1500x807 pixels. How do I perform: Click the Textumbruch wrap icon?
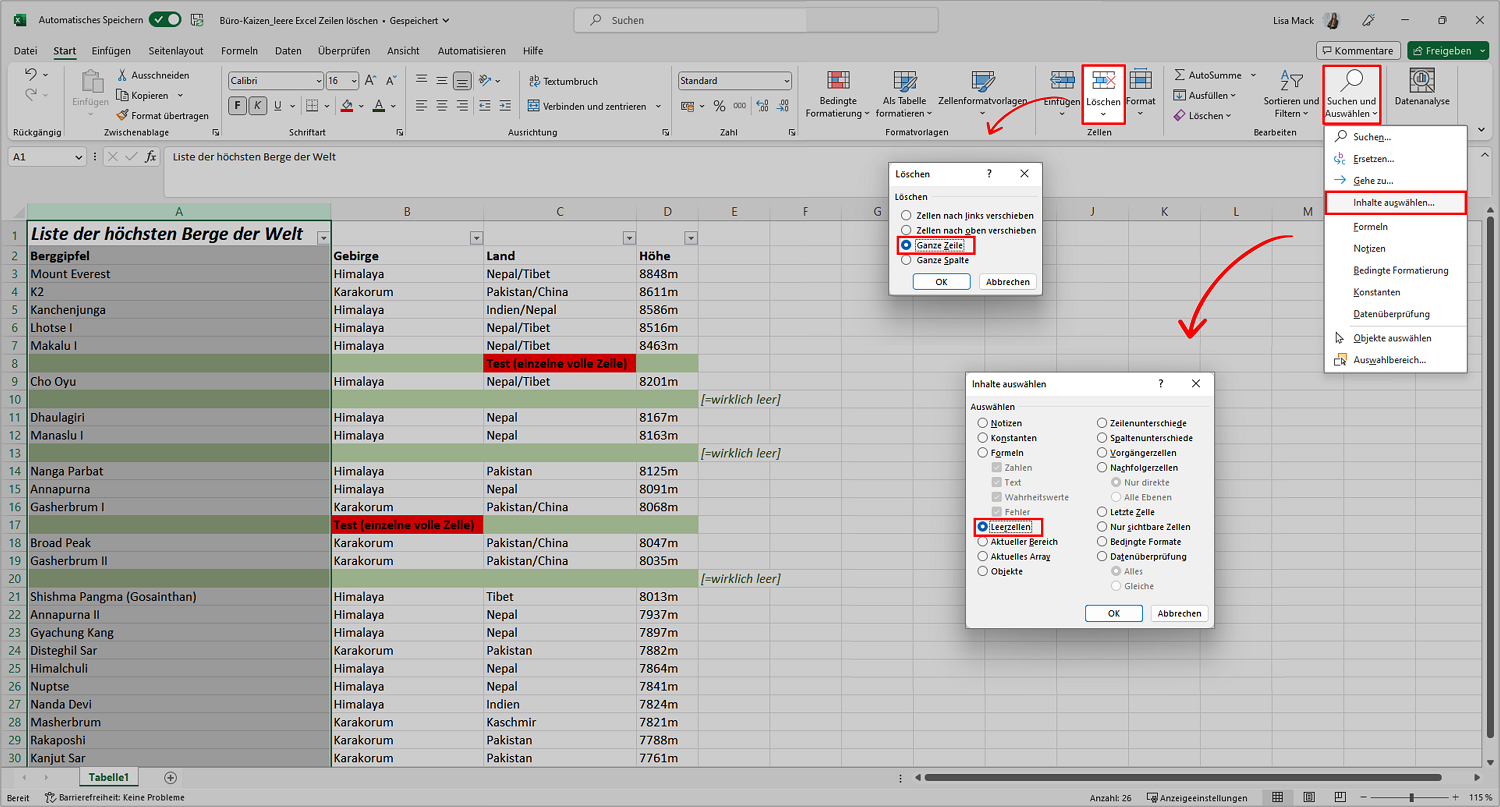pyautogui.click(x=534, y=81)
